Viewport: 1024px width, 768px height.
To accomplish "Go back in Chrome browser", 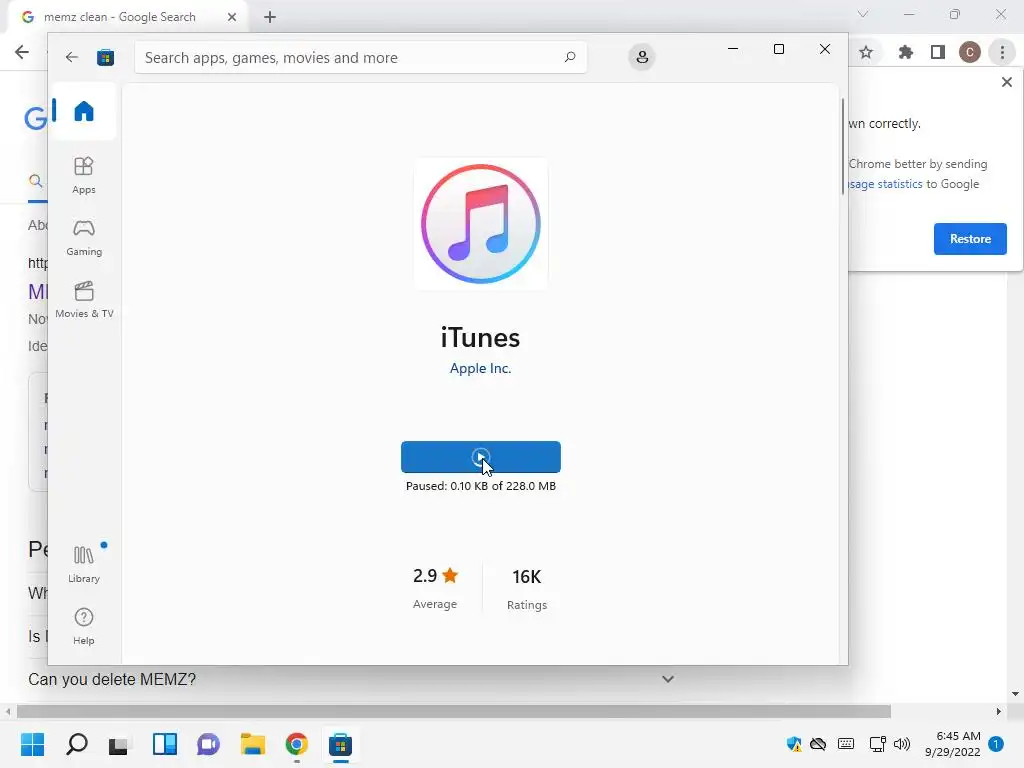I will (22, 52).
